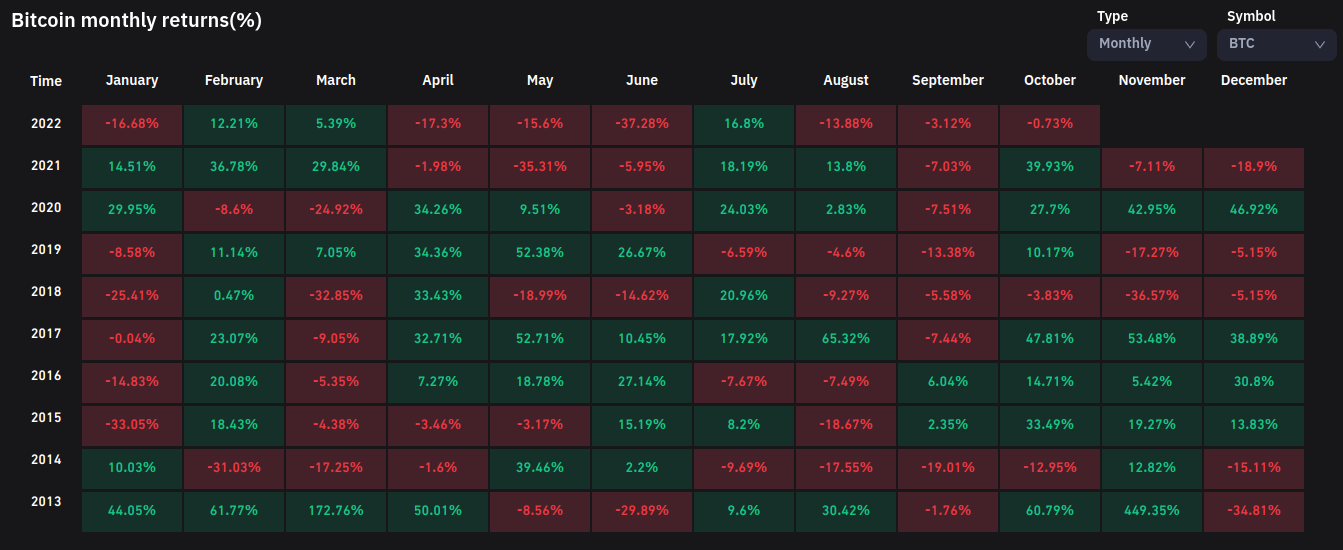
Task: Click the chevron arrow beside Monthly
Action: [x=1190, y=45]
